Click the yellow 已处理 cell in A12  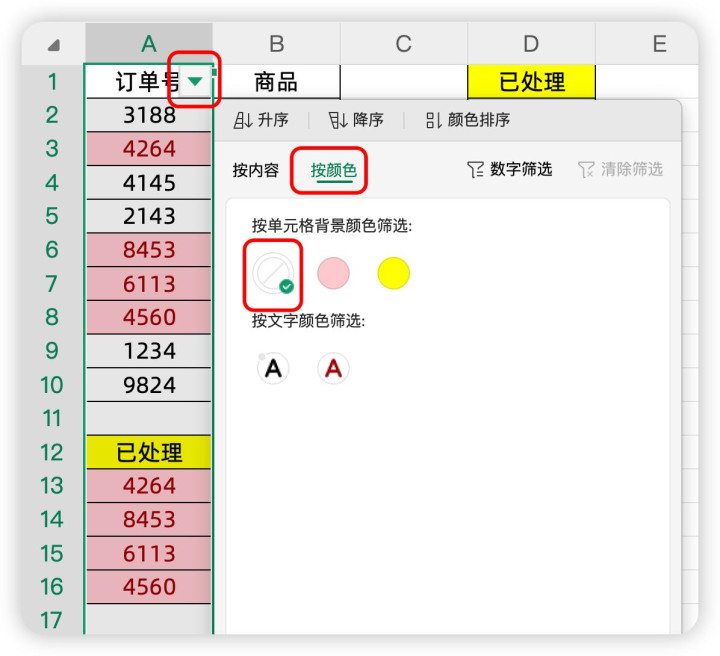point(149,452)
